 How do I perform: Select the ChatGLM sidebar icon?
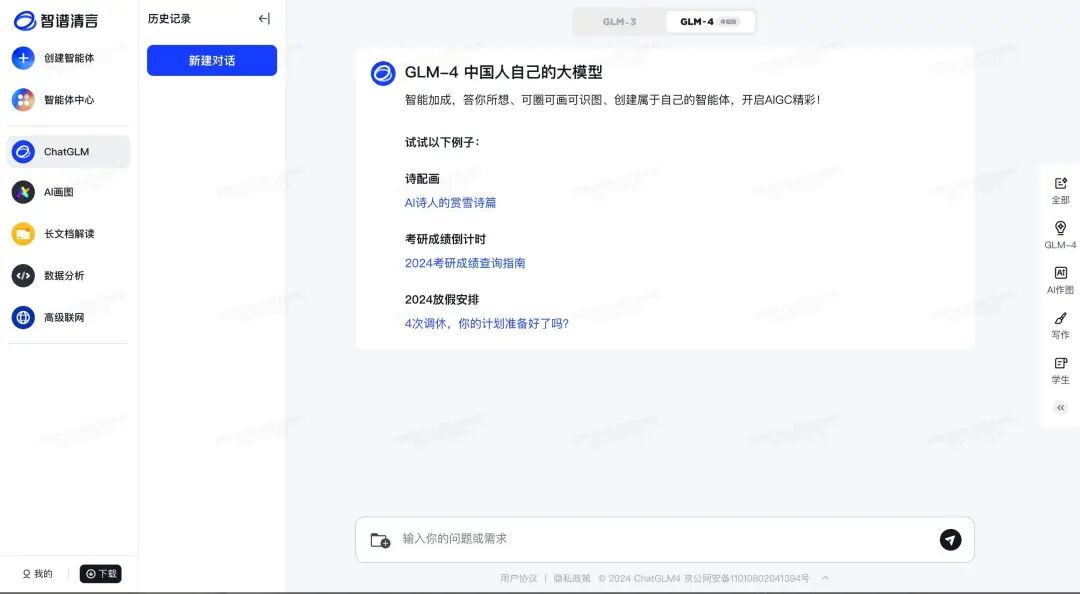(23, 152)
